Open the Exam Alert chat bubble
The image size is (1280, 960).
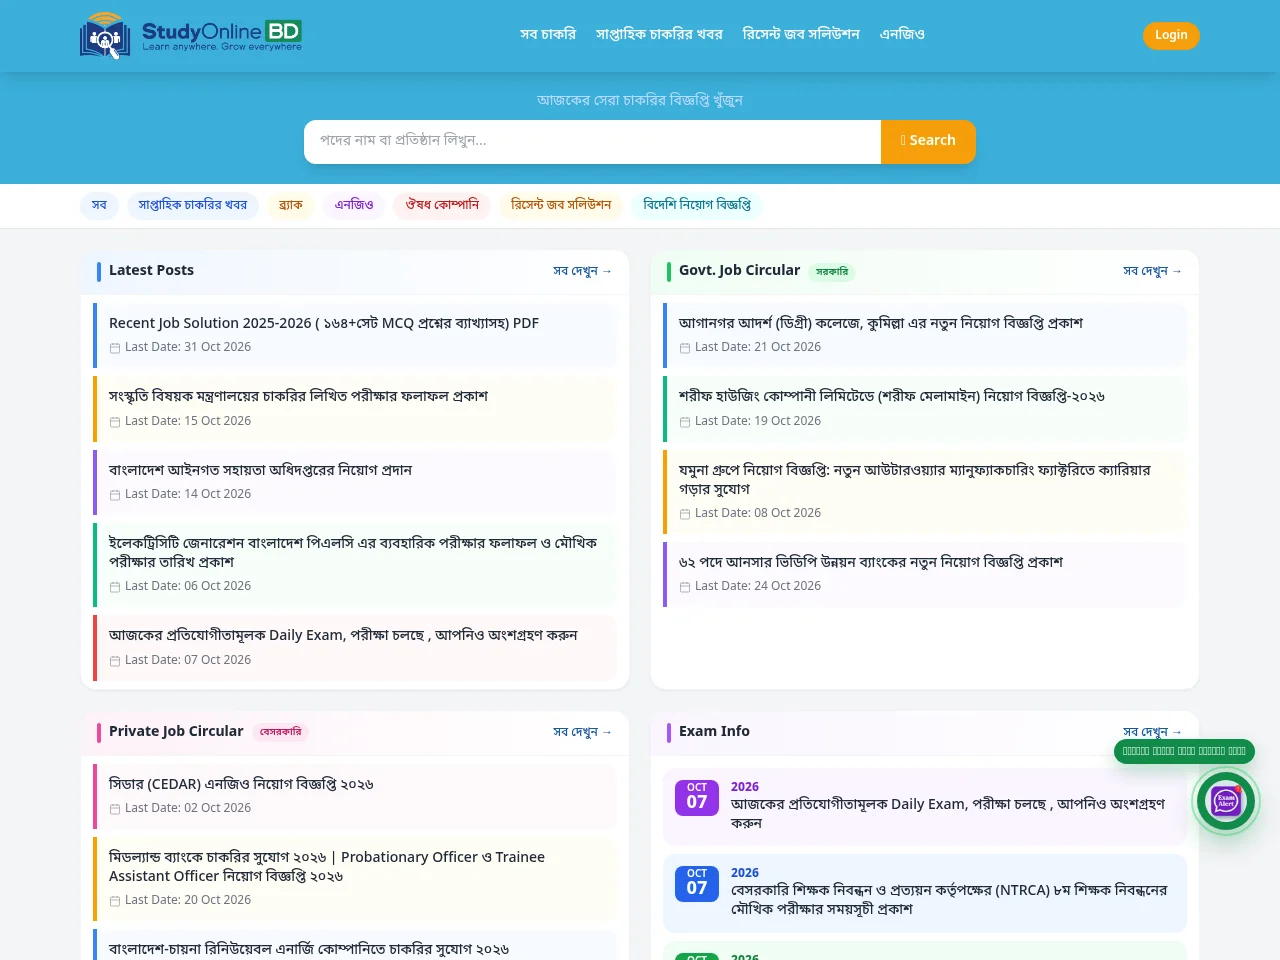coord(1226,801)
